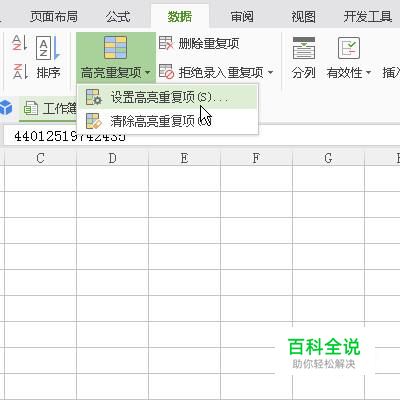The height and width of the screenshot is (400, 400).
Task: Choose 清除高亮重复项 menu entry
Action: [167, 121]
